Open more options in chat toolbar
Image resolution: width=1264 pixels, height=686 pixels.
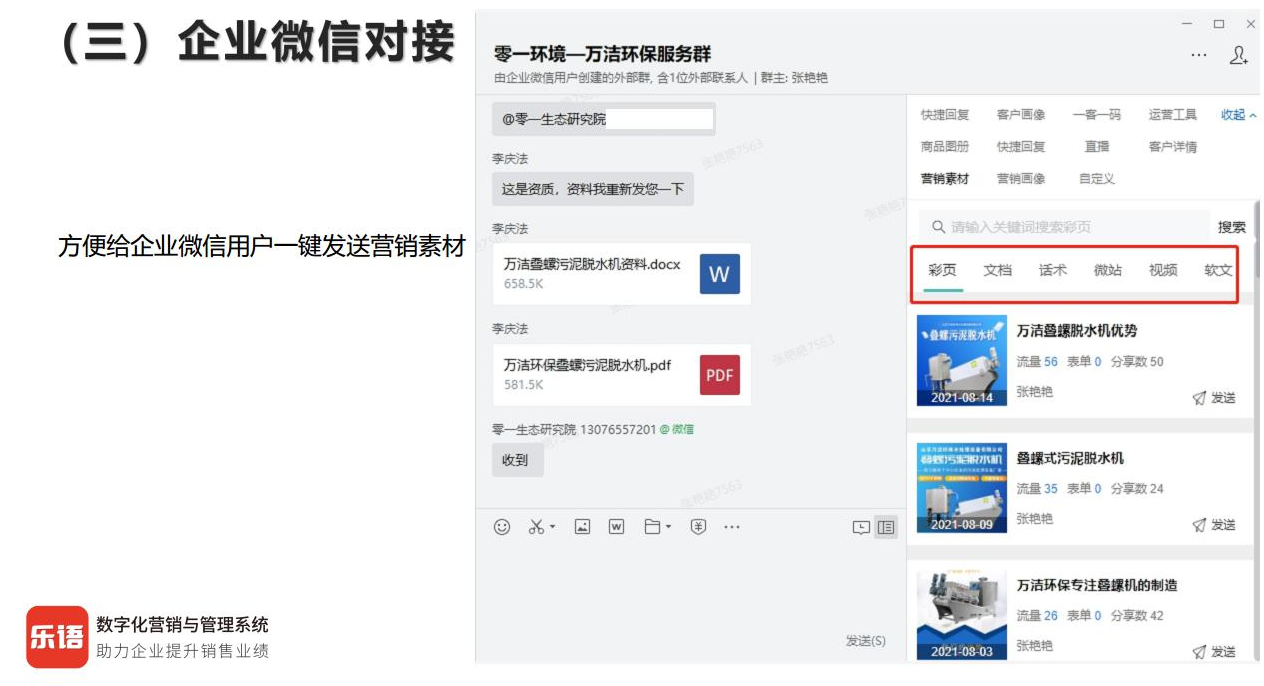tap(732, 527)
